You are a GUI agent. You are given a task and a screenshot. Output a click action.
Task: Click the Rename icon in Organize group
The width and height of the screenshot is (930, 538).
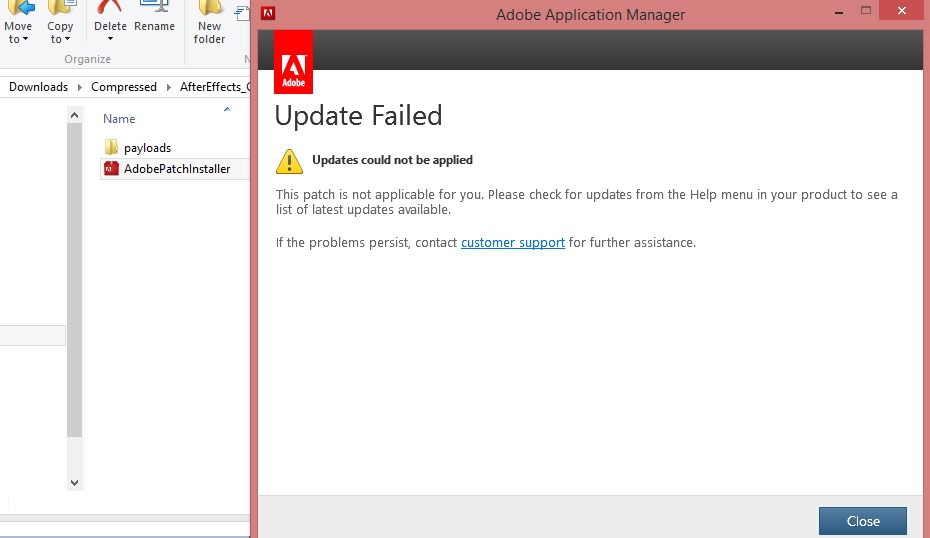154,7
